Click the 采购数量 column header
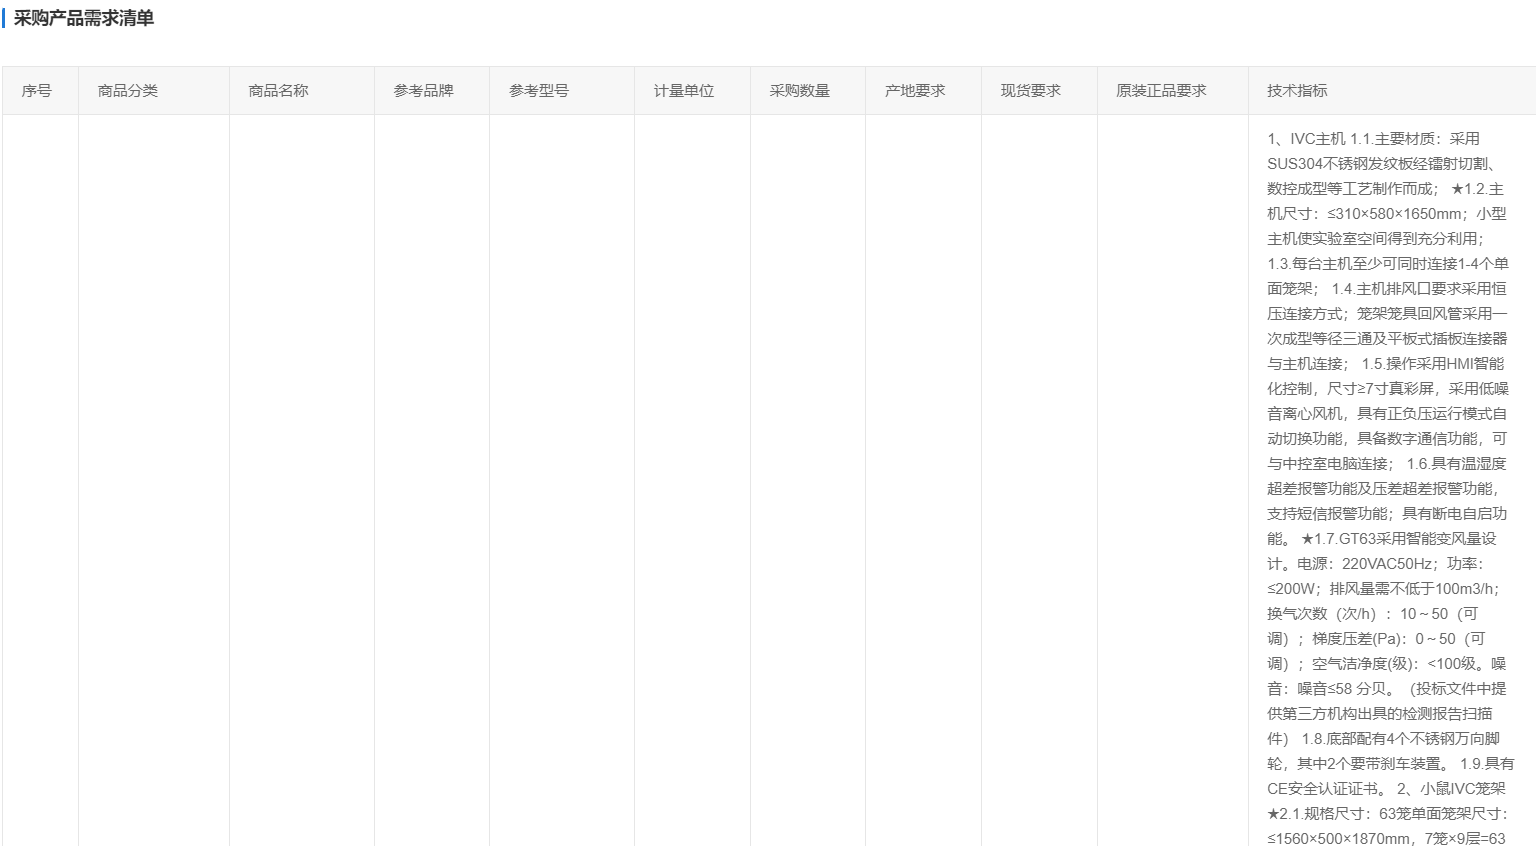 point(800,91)
